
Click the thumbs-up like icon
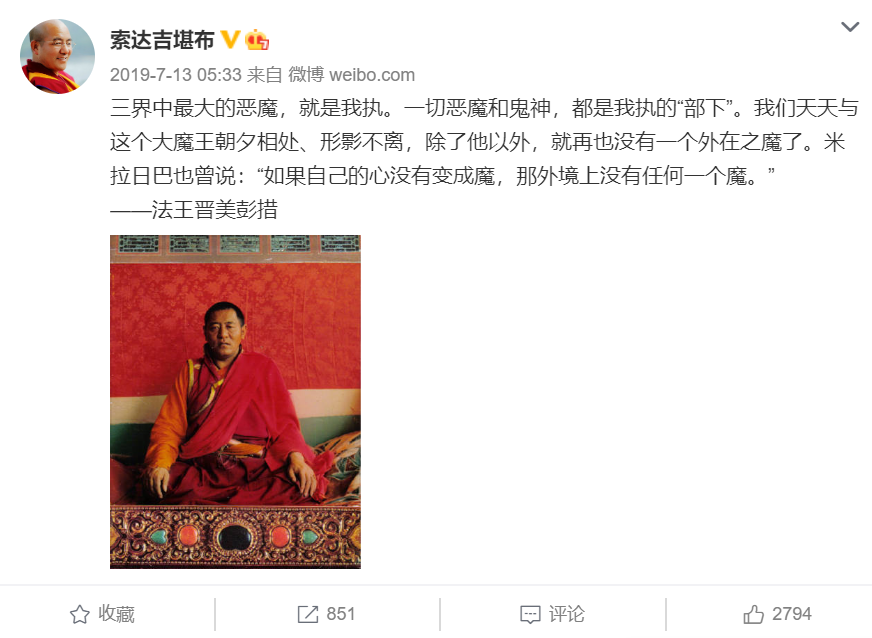click(754, 614)
